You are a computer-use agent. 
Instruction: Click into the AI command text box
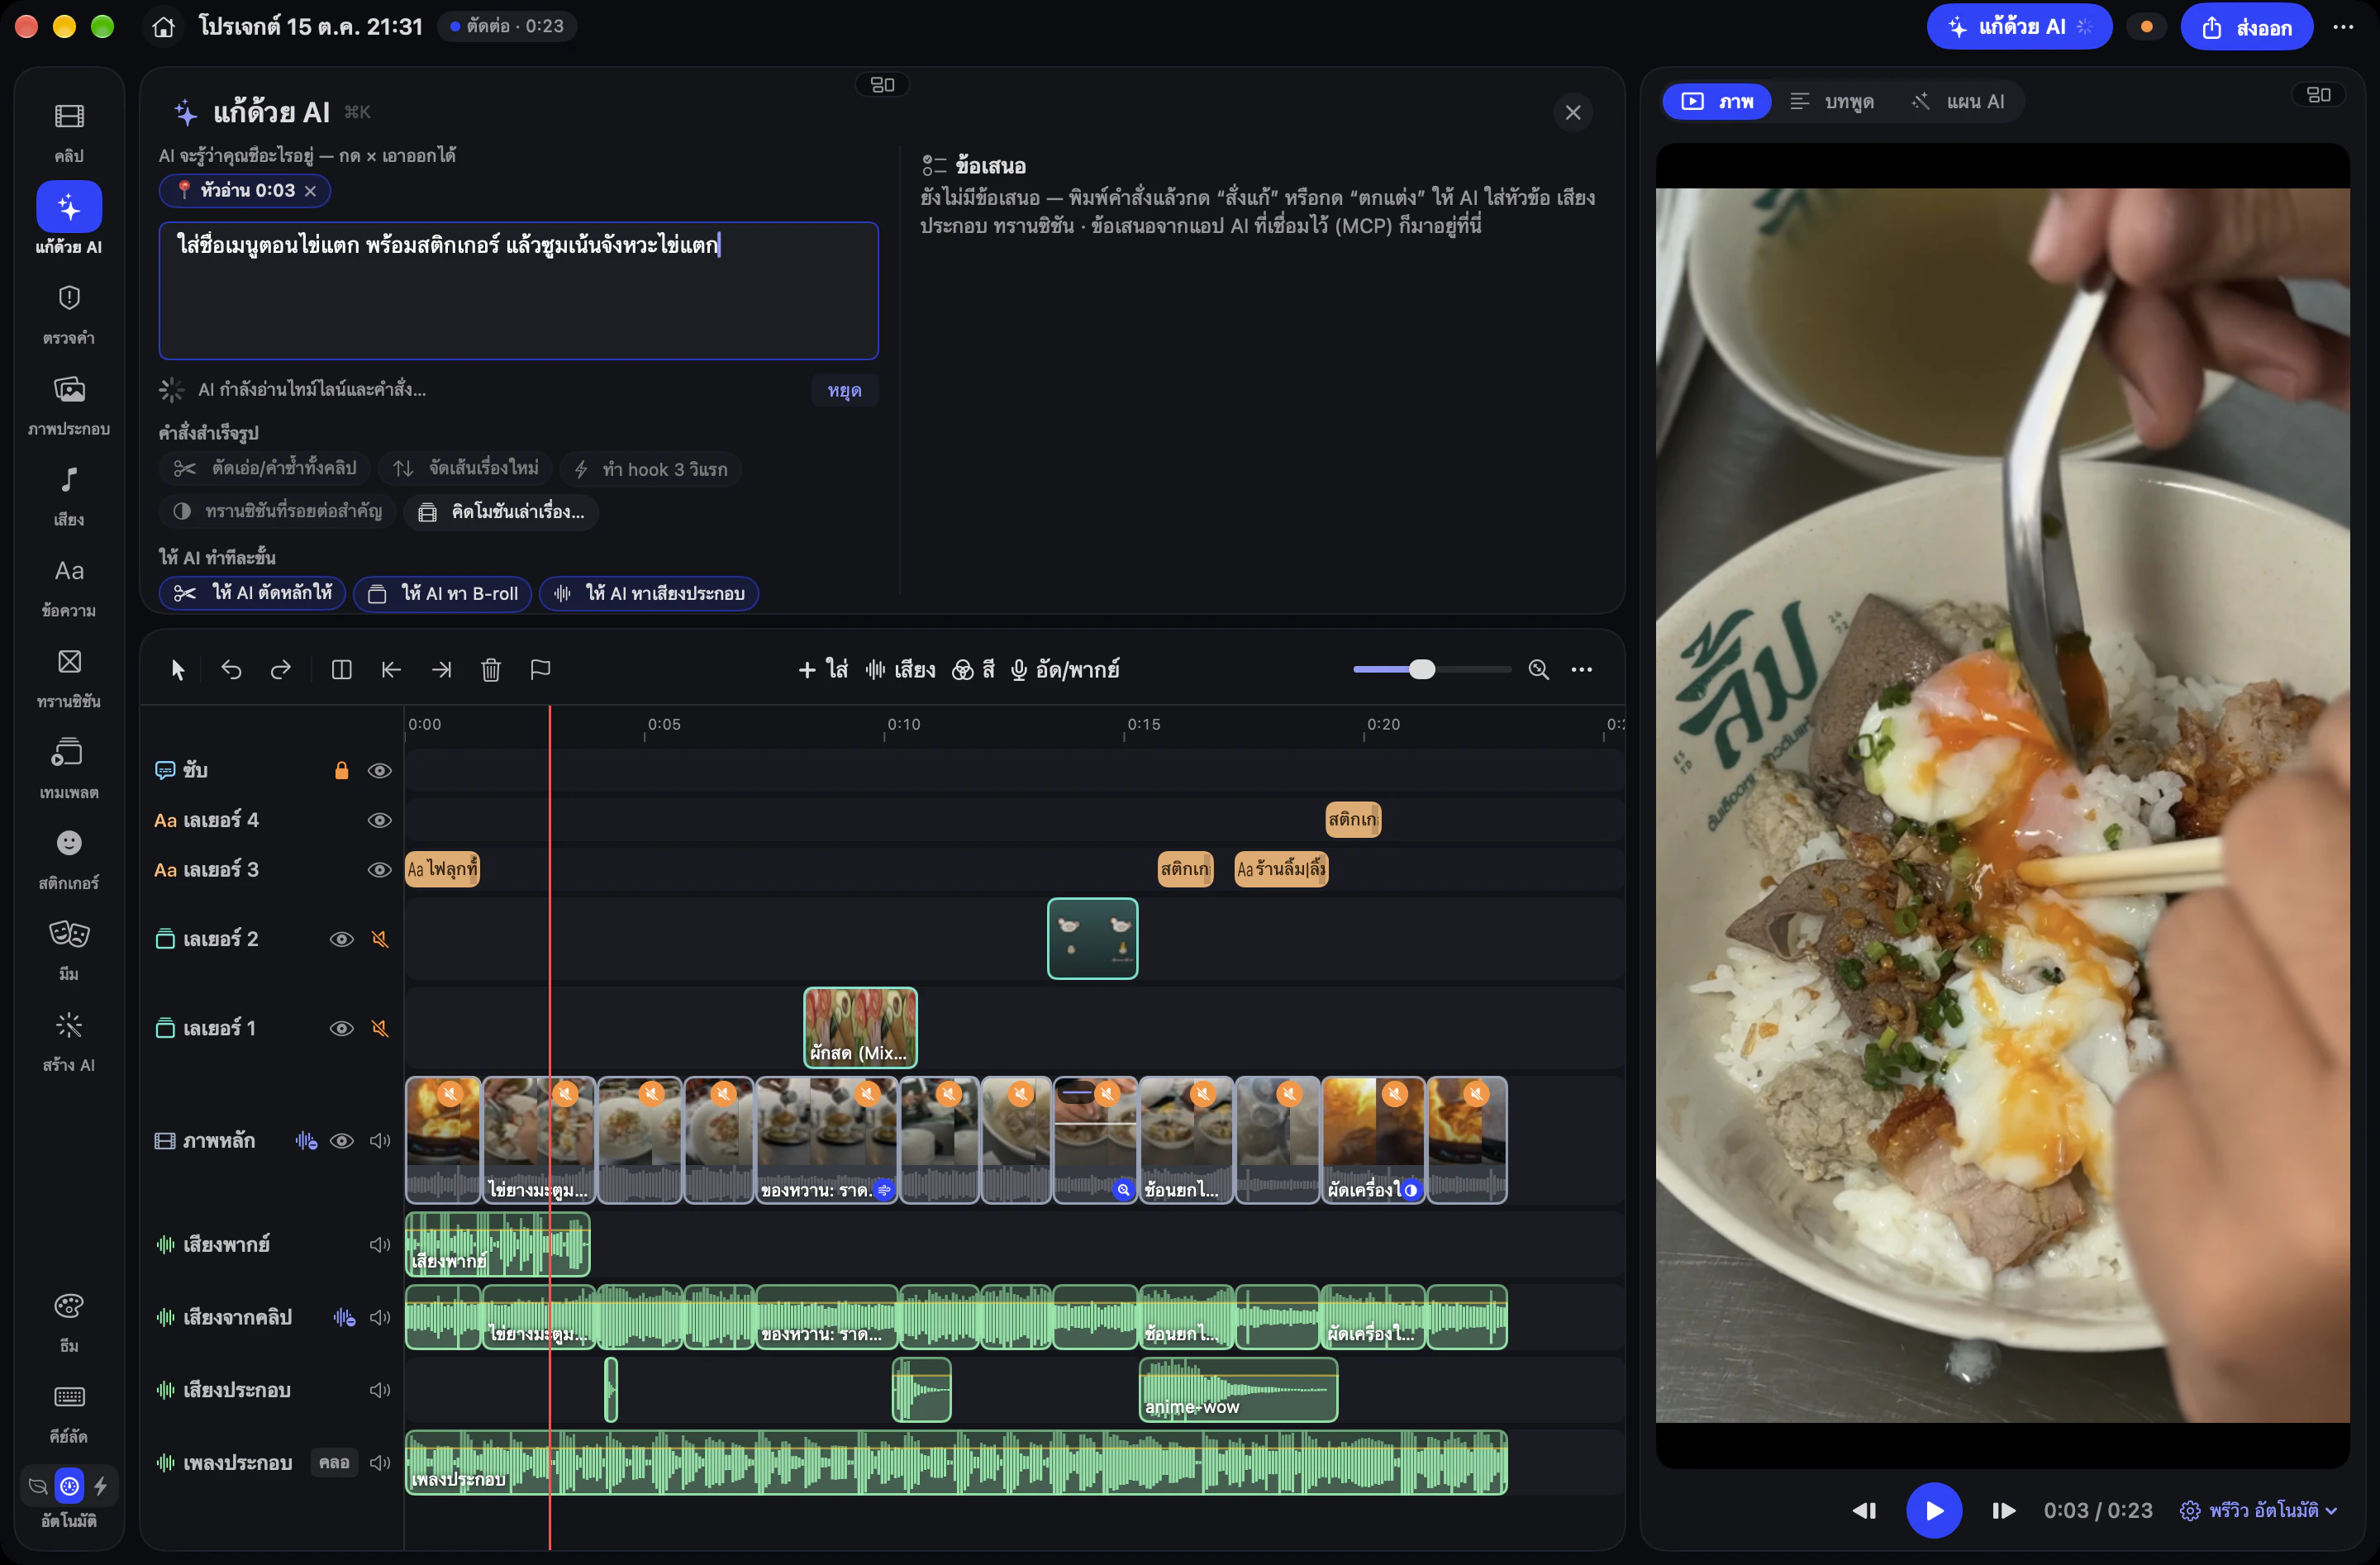[518, 290]
